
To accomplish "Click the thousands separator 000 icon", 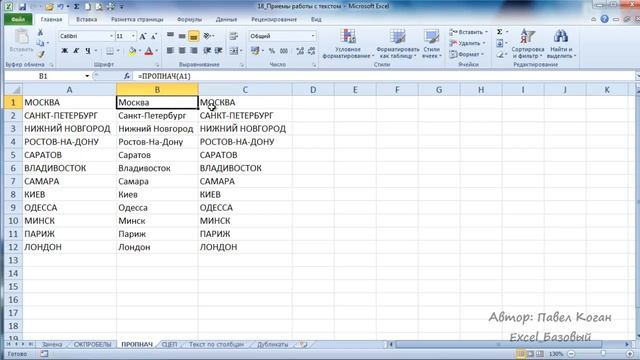I will (284, 51).
